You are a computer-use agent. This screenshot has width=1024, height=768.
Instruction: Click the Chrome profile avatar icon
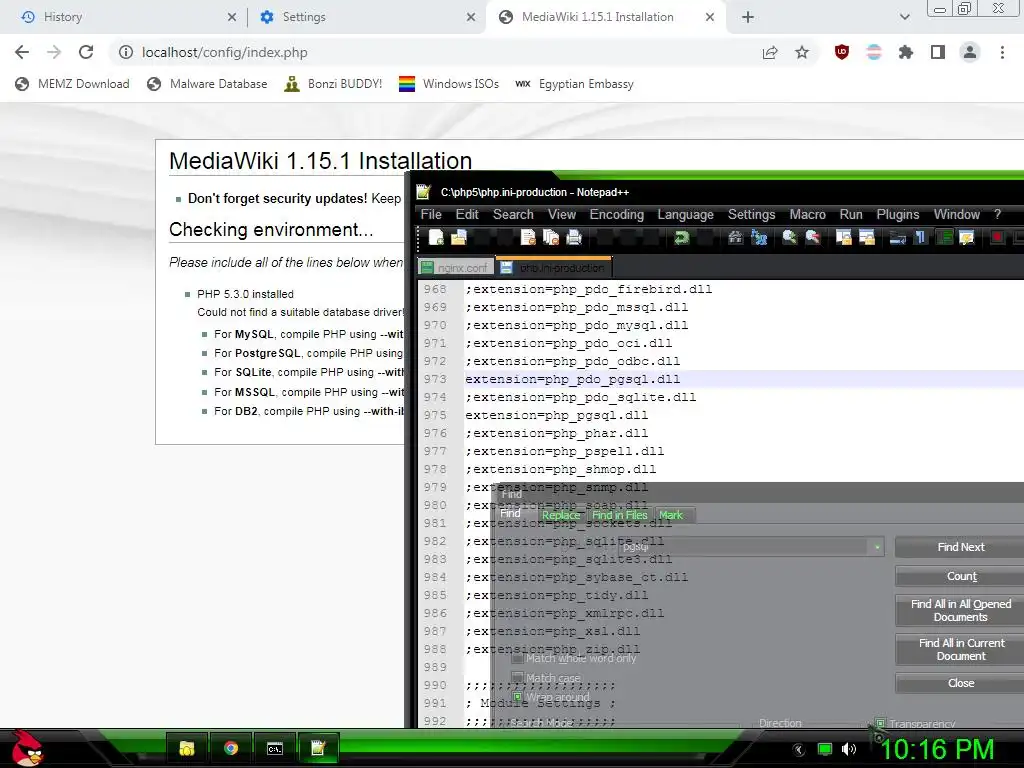point(970,52)
